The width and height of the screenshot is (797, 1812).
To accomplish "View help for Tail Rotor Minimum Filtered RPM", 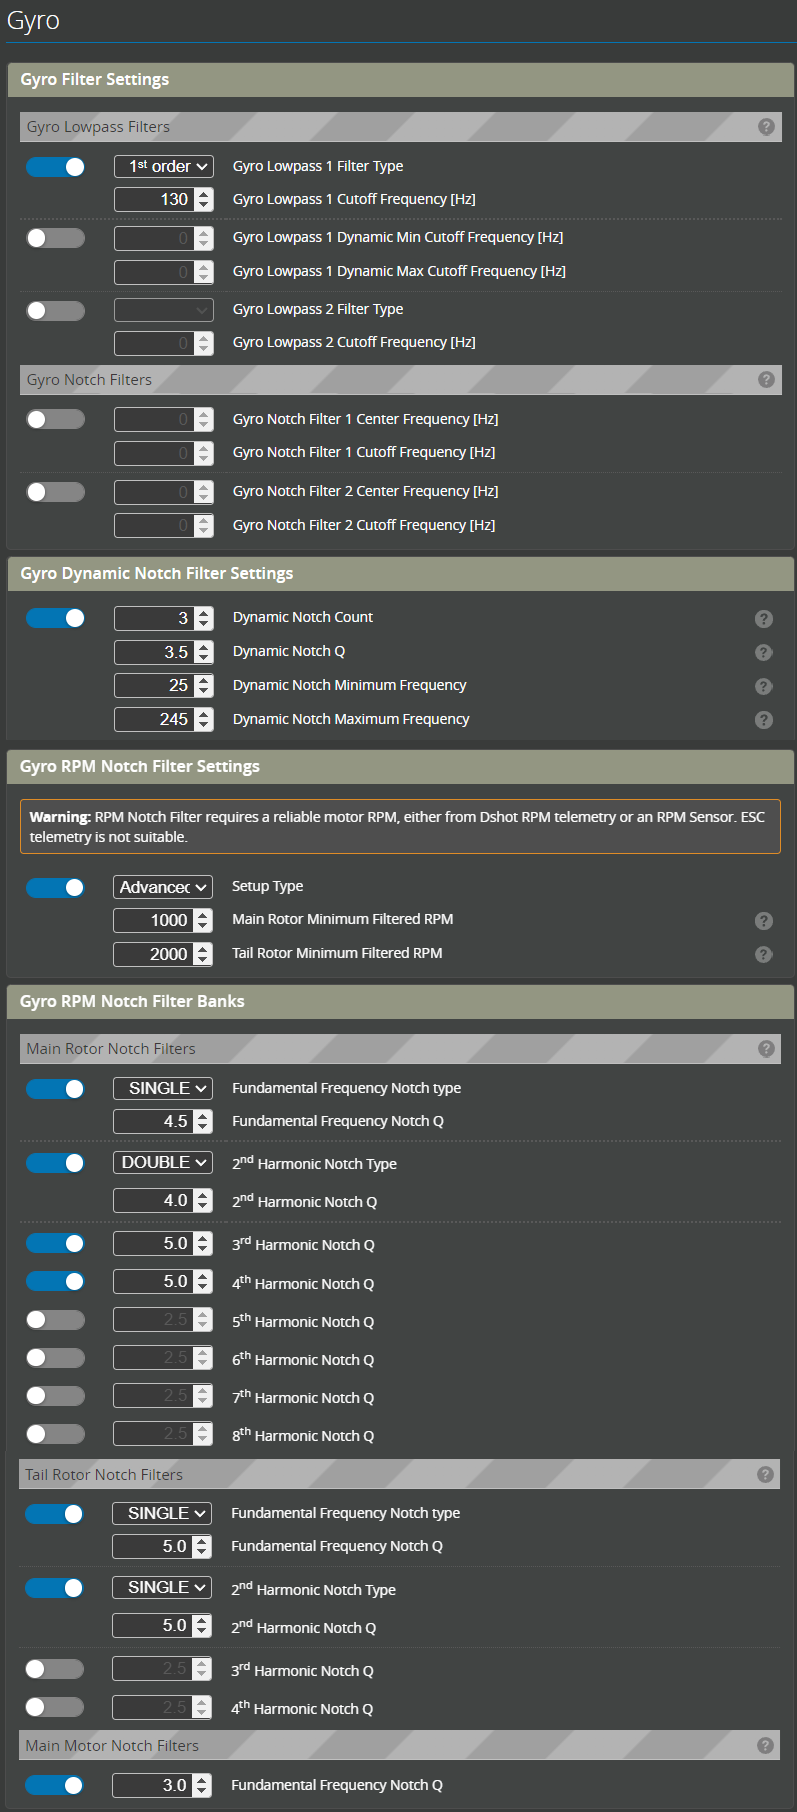I will click(763, 954).
